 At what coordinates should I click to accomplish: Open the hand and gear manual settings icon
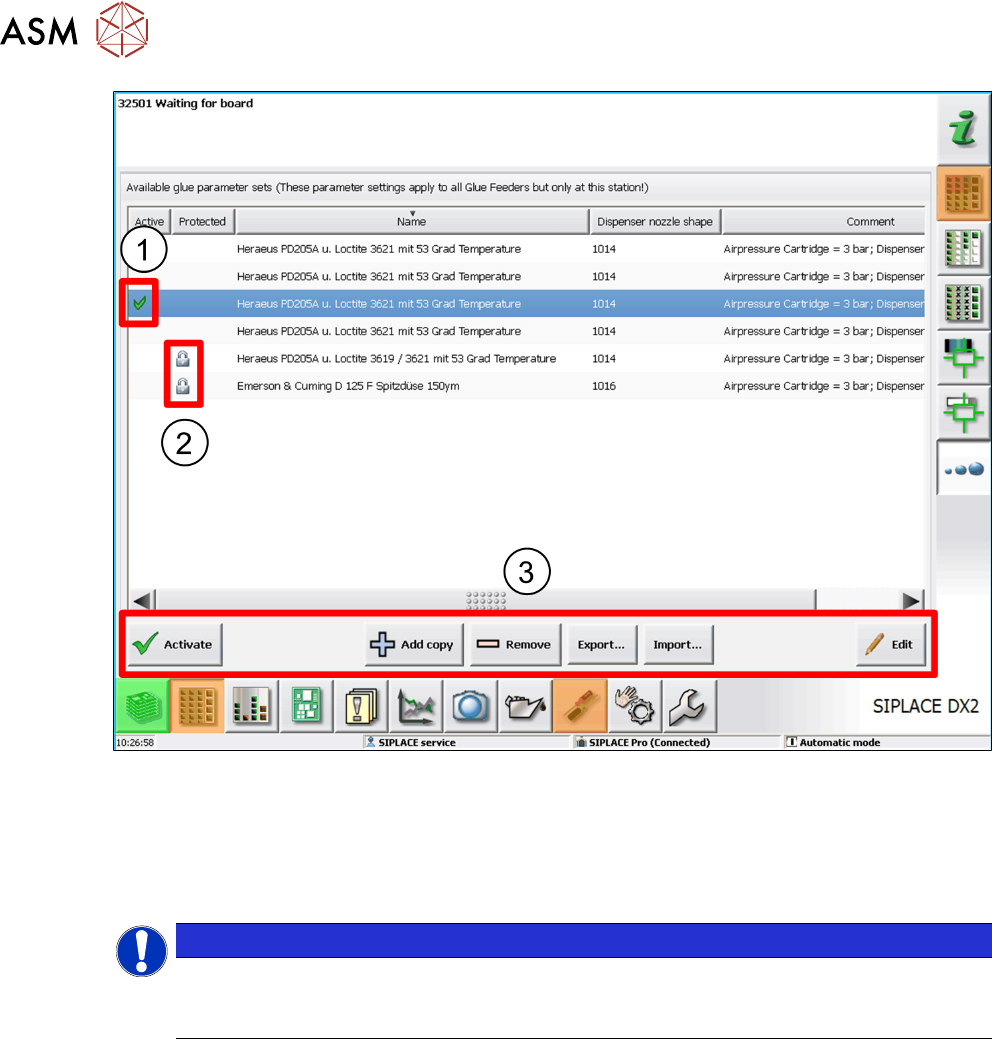[x=634, y=706]
